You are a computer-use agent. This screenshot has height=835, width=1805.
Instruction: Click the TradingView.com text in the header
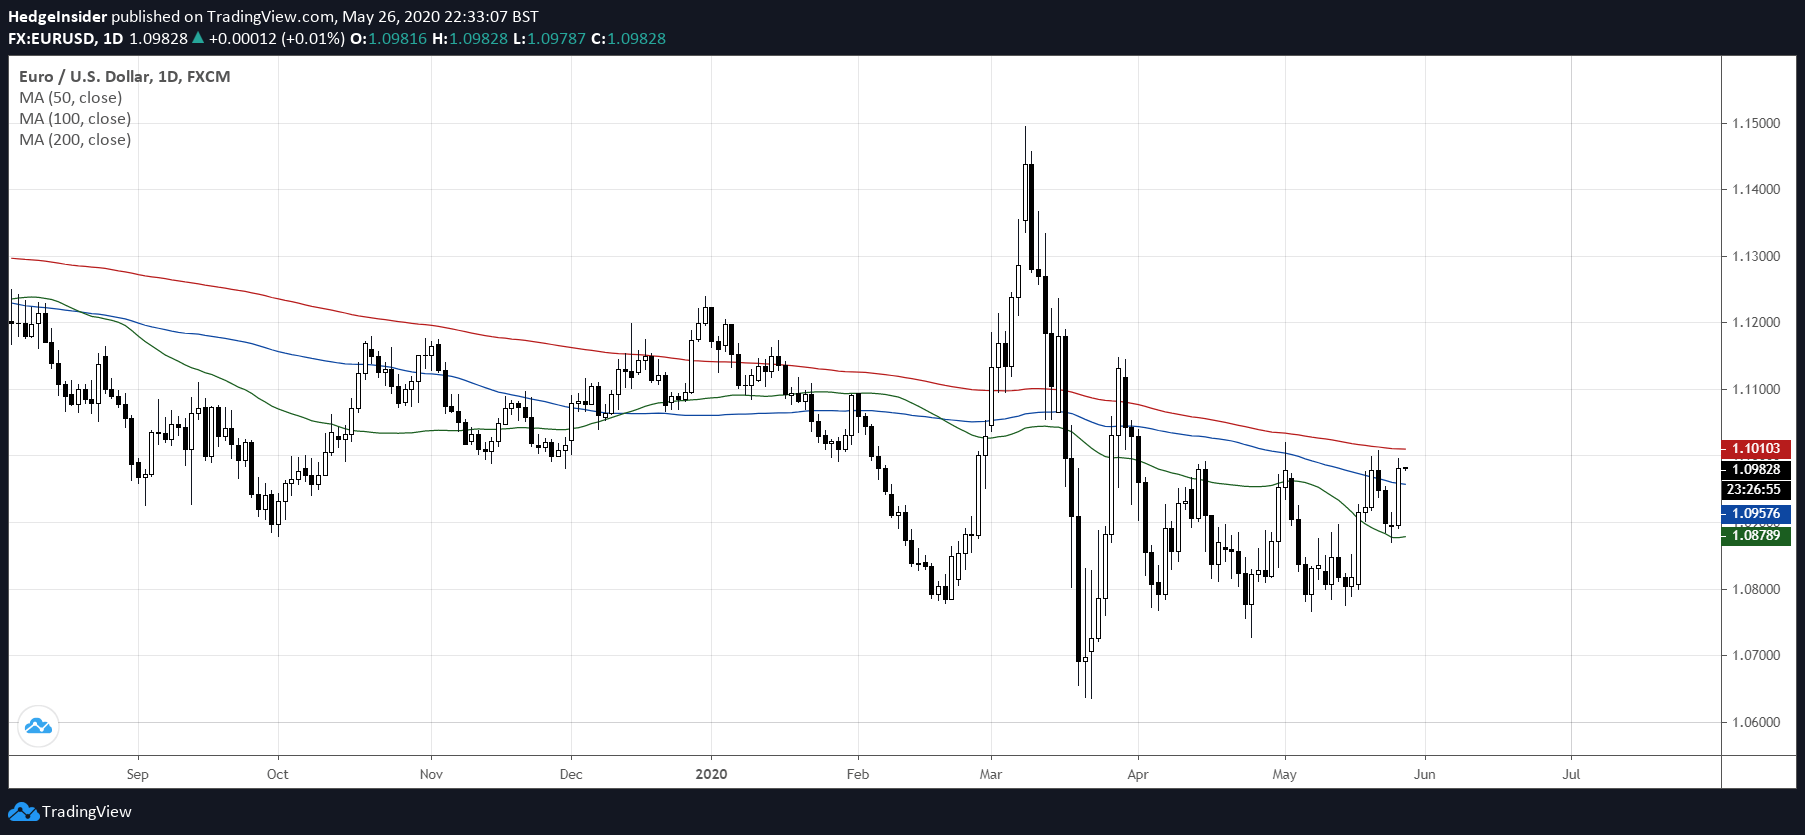(x=270, y=17)
